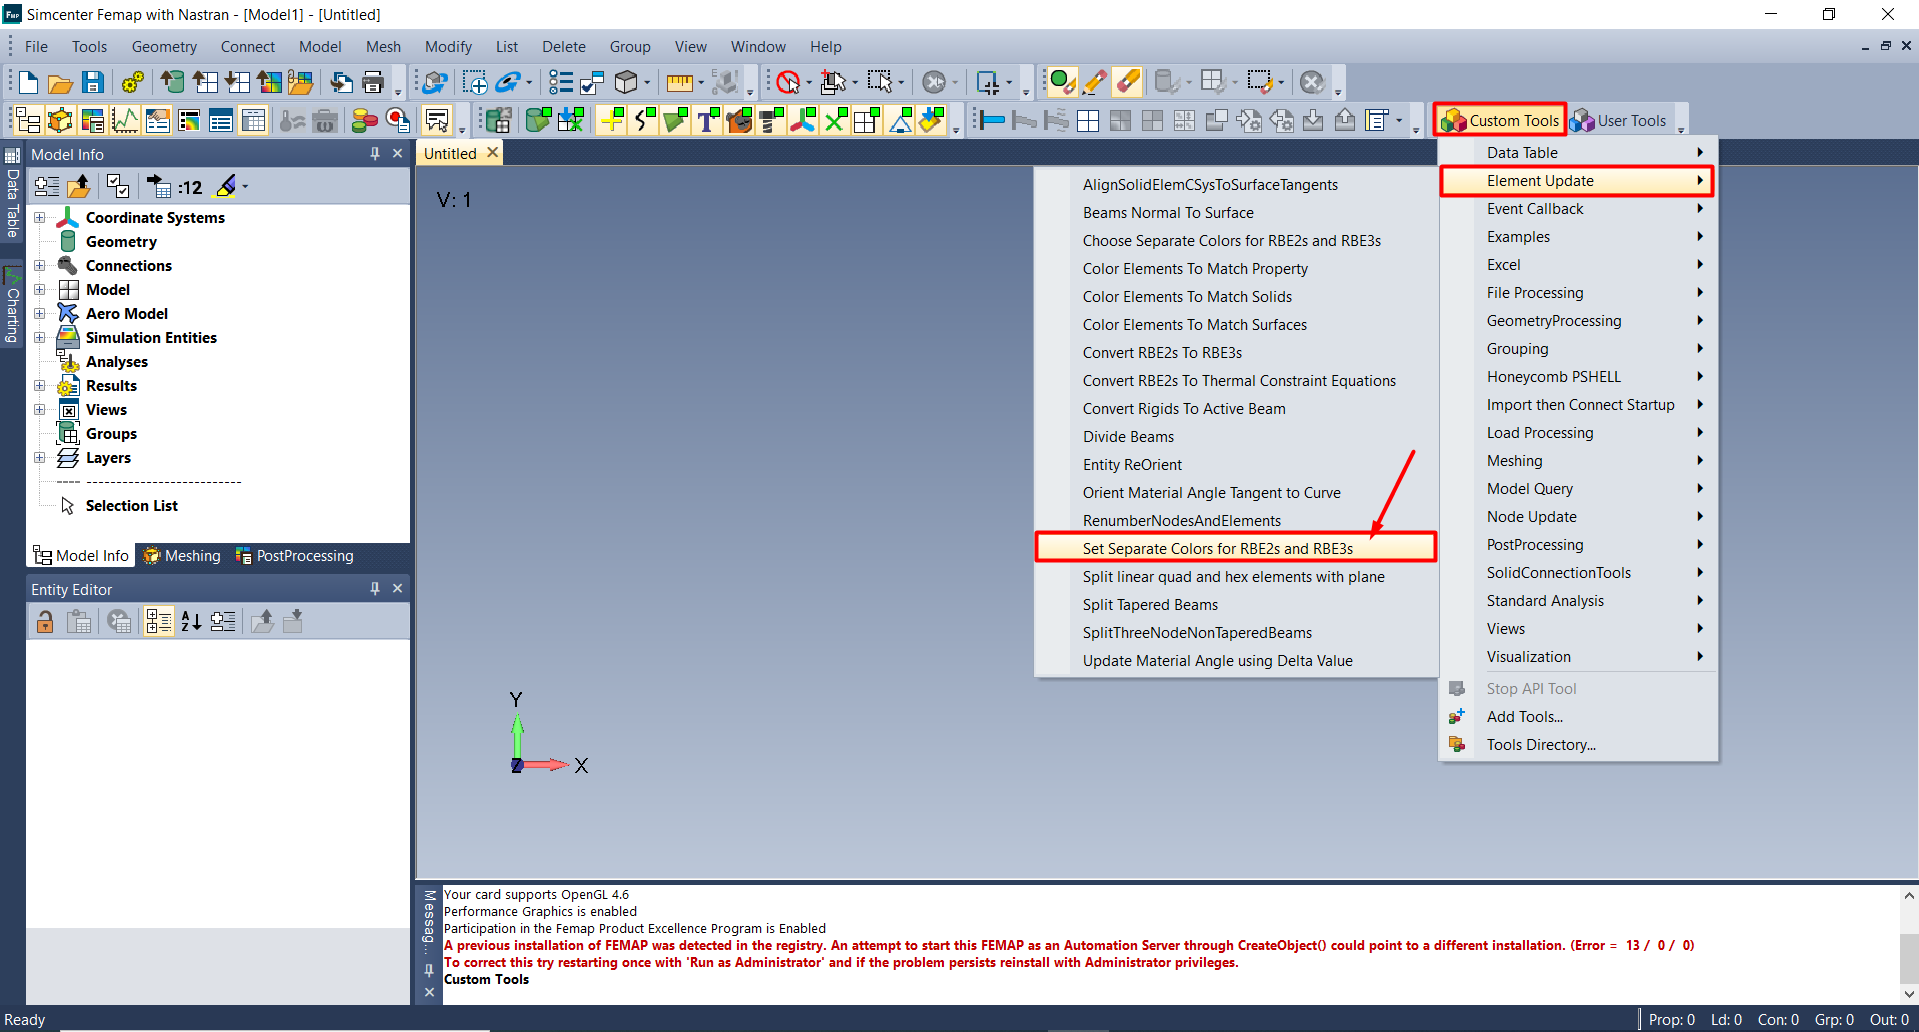Toggle the green circle snap icon
Image resolution: width=1919 pixels, height=1032 pixels.
point(1063,82)
